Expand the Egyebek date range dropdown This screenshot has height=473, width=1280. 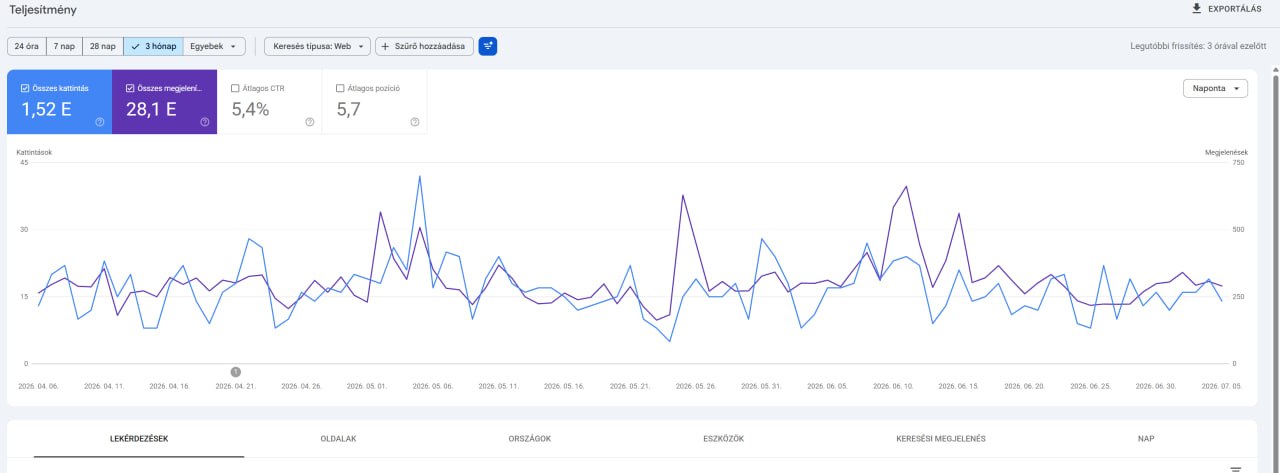click(215, 46)
